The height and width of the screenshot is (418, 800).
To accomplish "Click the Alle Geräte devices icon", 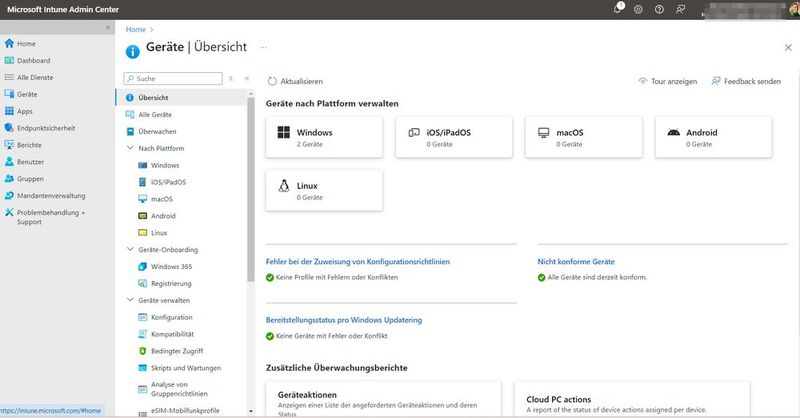I will 130,114.
